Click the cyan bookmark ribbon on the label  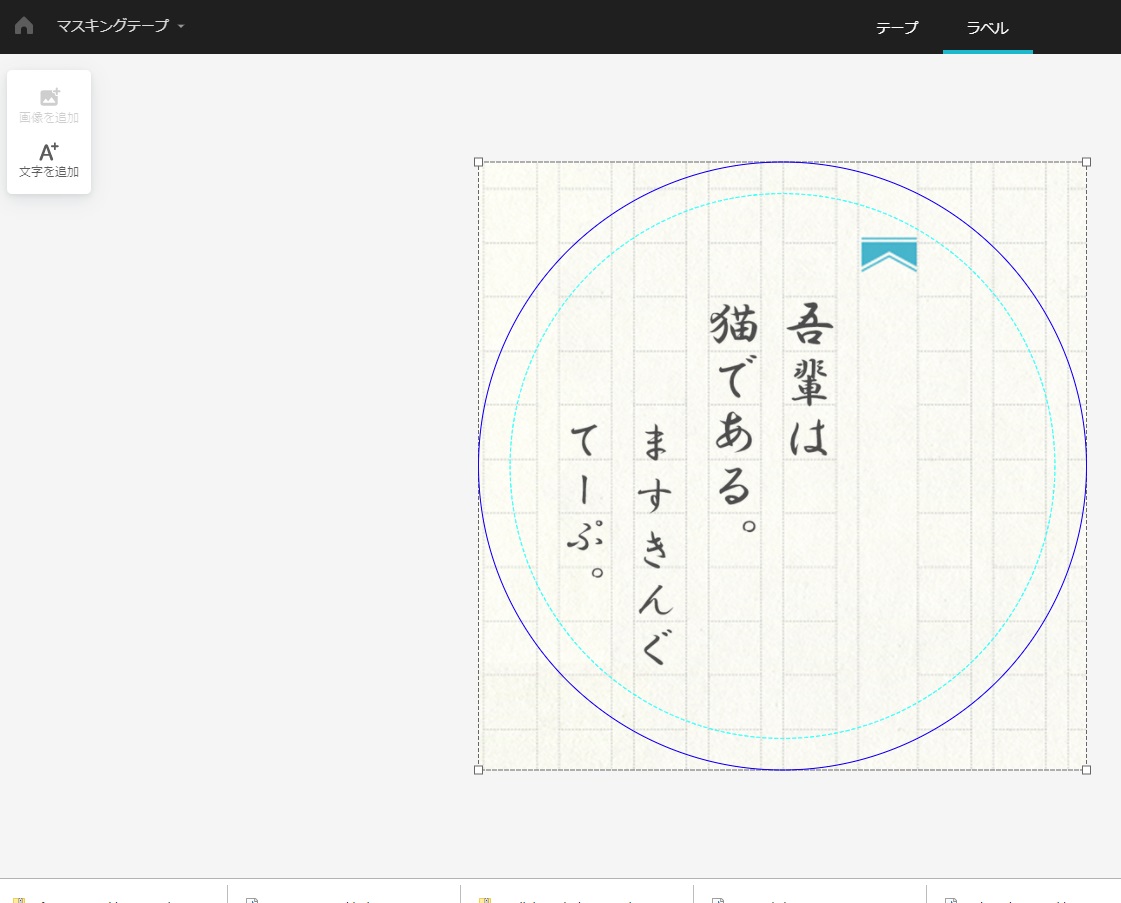[x=888, y=253]
